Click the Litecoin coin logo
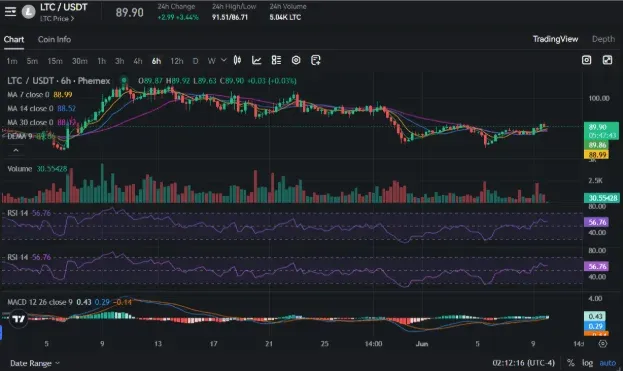 (28, 12)
